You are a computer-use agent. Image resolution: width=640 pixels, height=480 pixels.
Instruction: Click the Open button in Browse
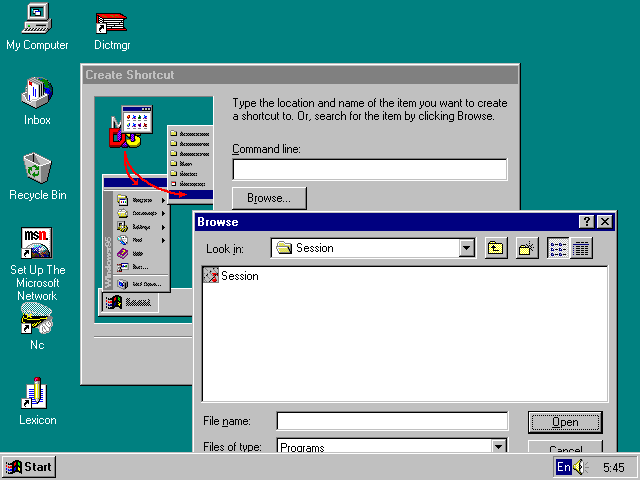pos(565,422)
